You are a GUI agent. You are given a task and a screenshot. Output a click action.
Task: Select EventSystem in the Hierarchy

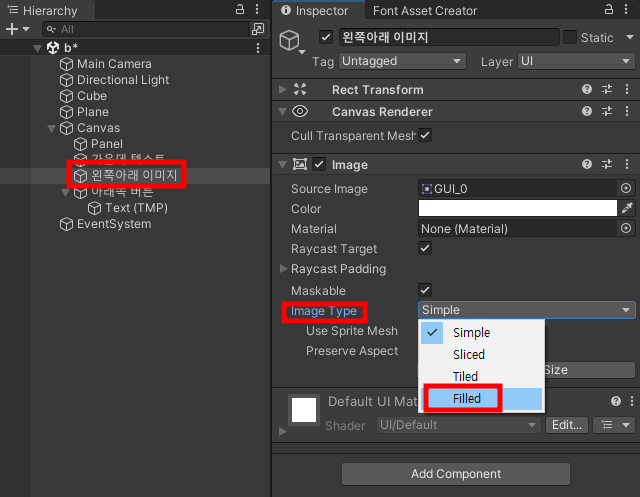[114, 224]
